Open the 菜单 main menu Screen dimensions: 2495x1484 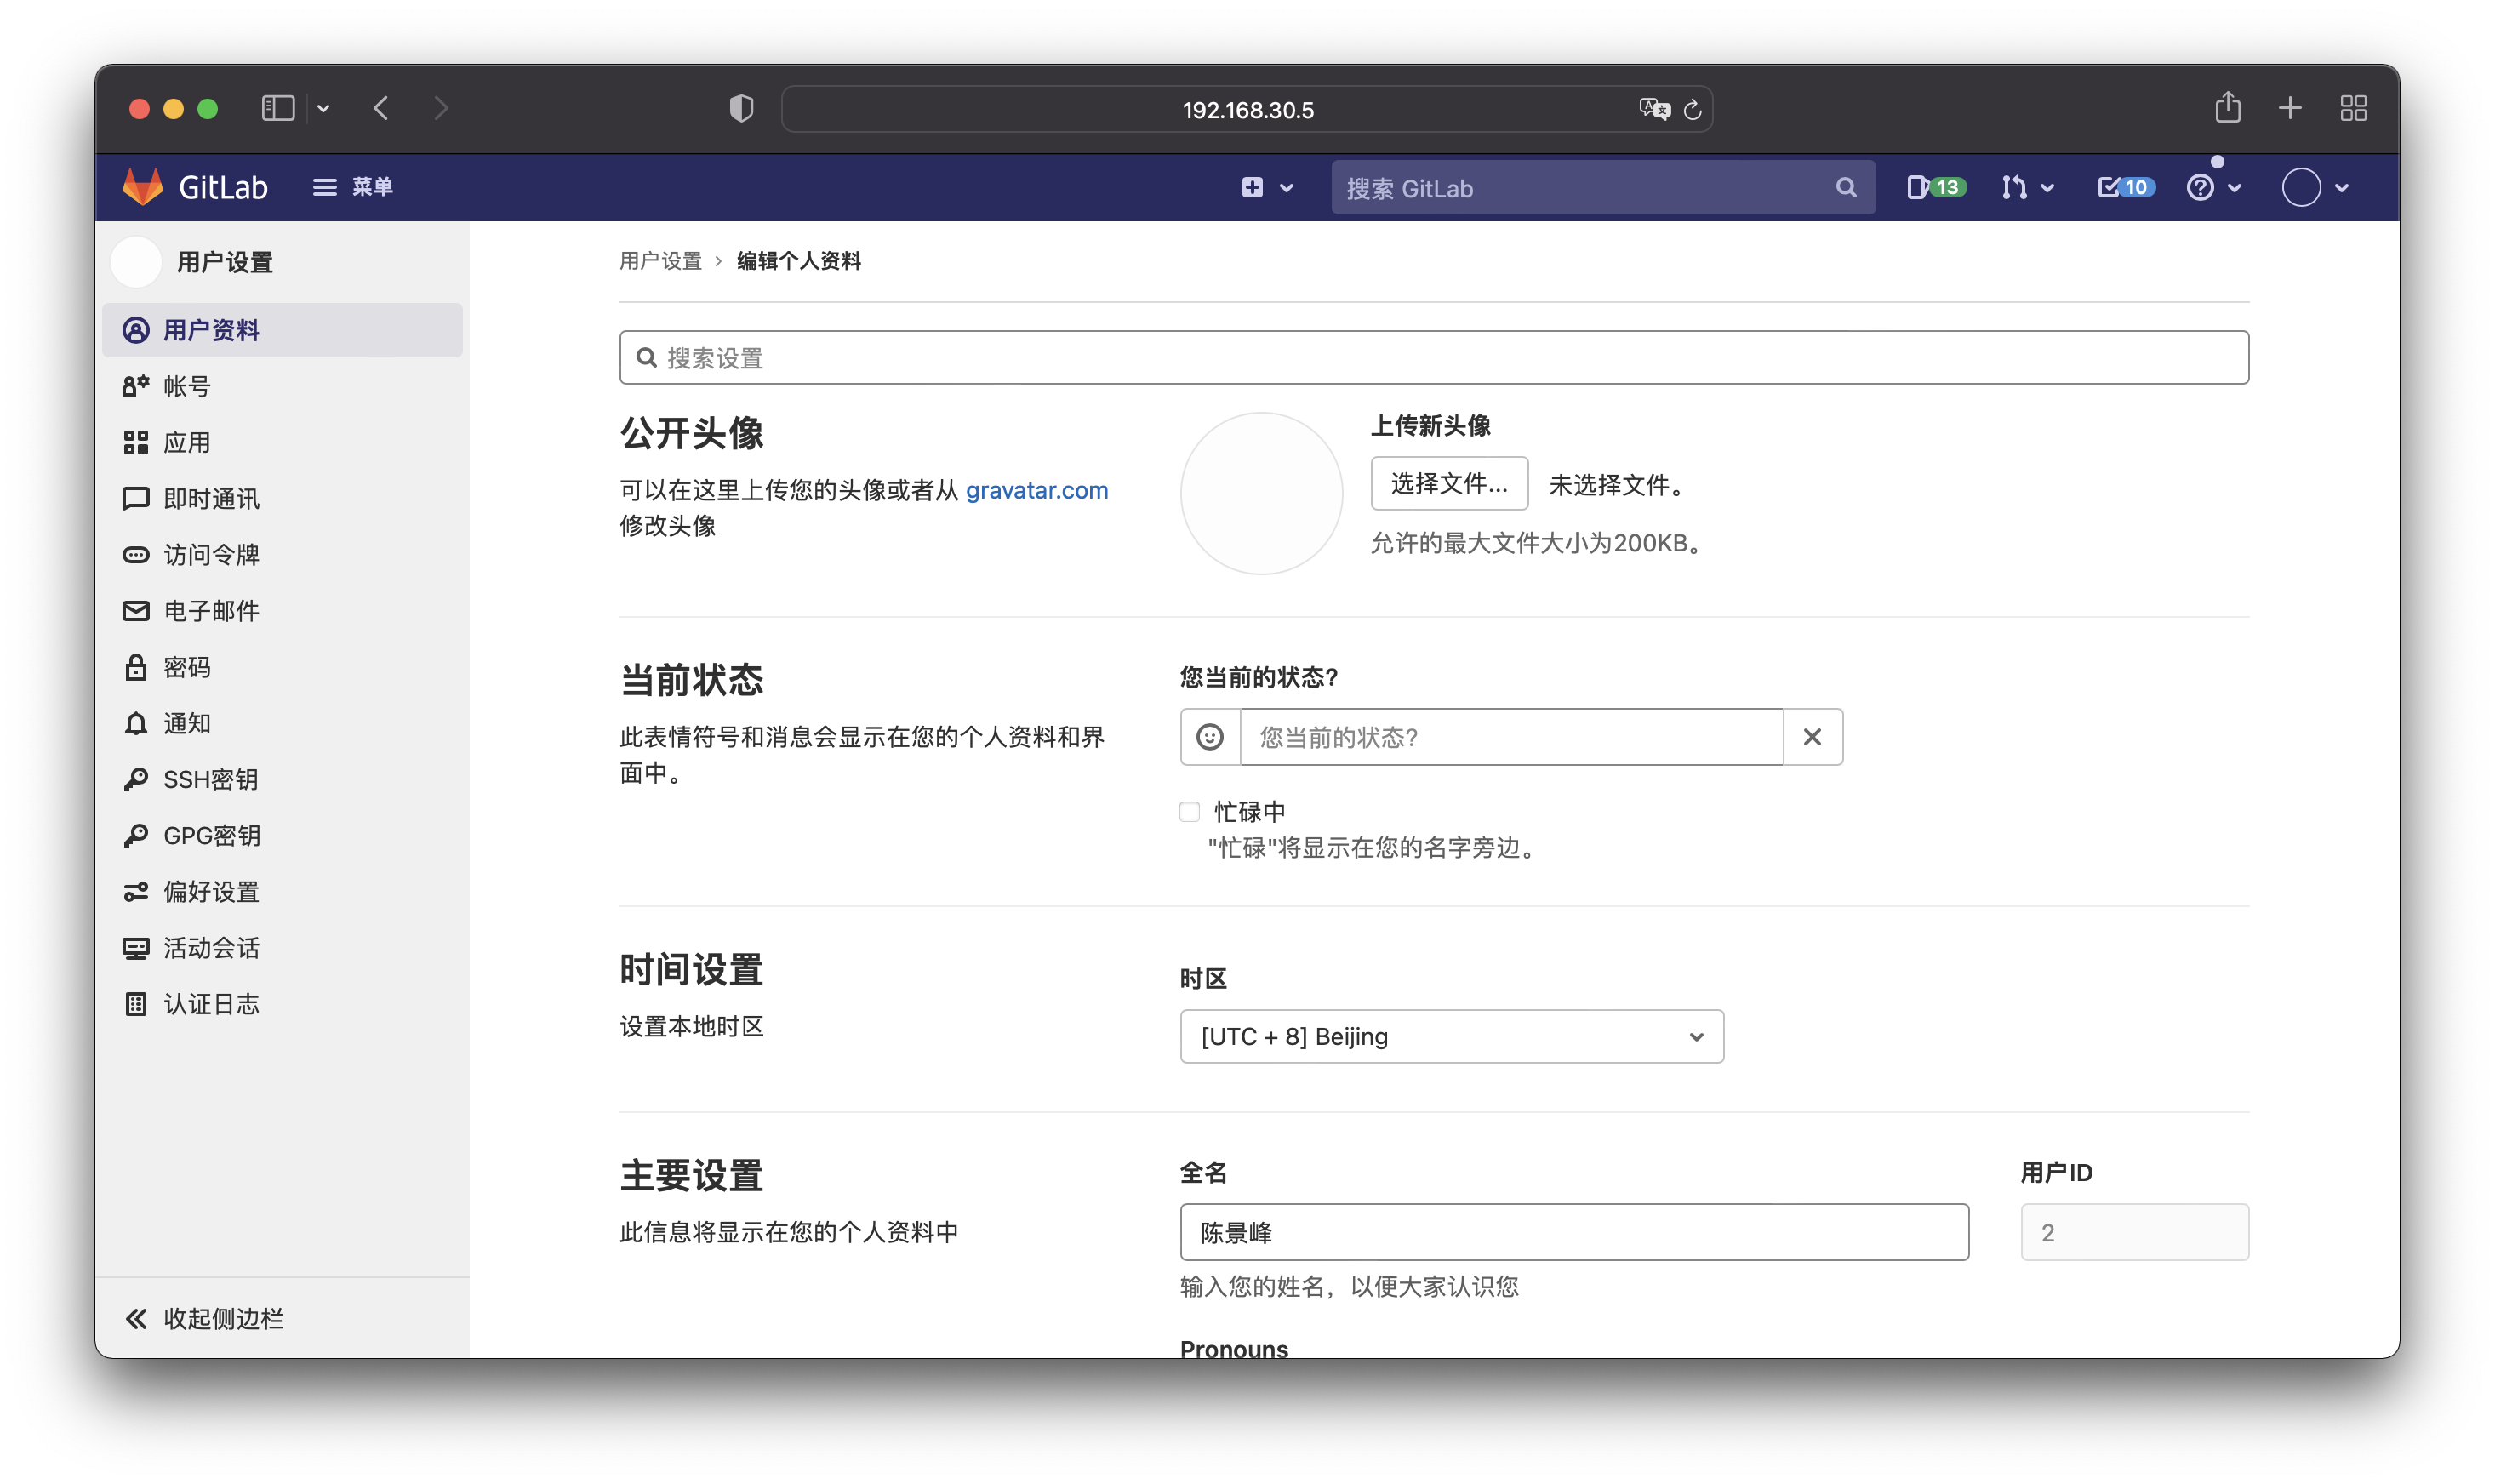click(x=352, y=187)
